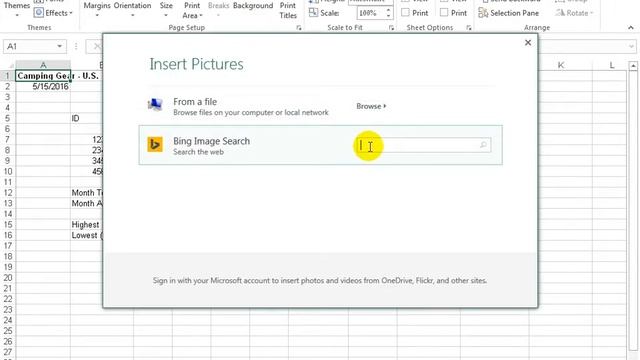Open the Name Box dropdown arrow
640x360 pixels.
(x=60, y=46)
